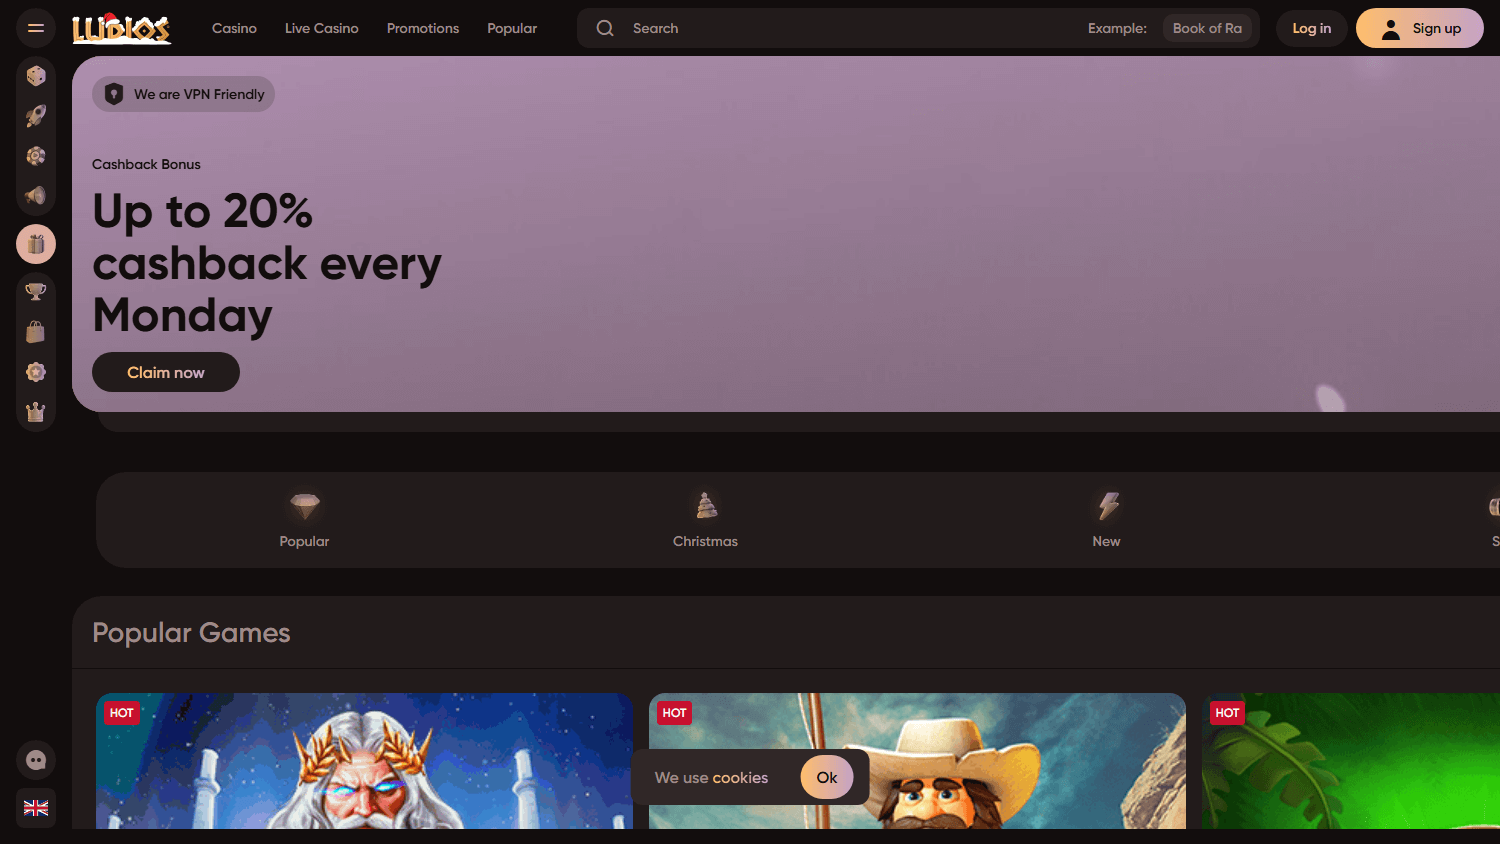Screen dimensions: 1500x844
Task: Click the Sign up button
Action: 1419,28
